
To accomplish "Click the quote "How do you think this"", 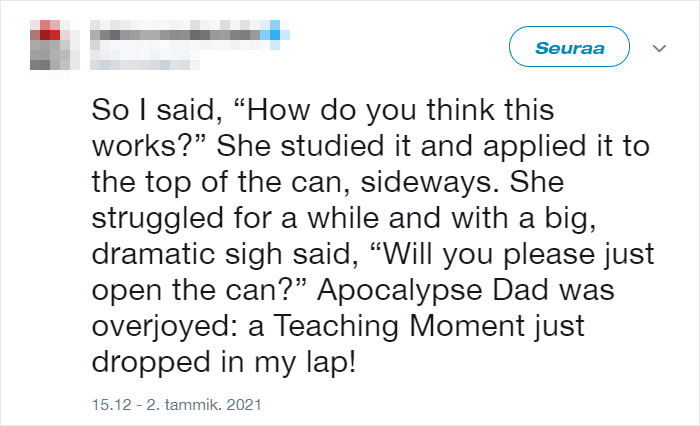I will (394, 110).
